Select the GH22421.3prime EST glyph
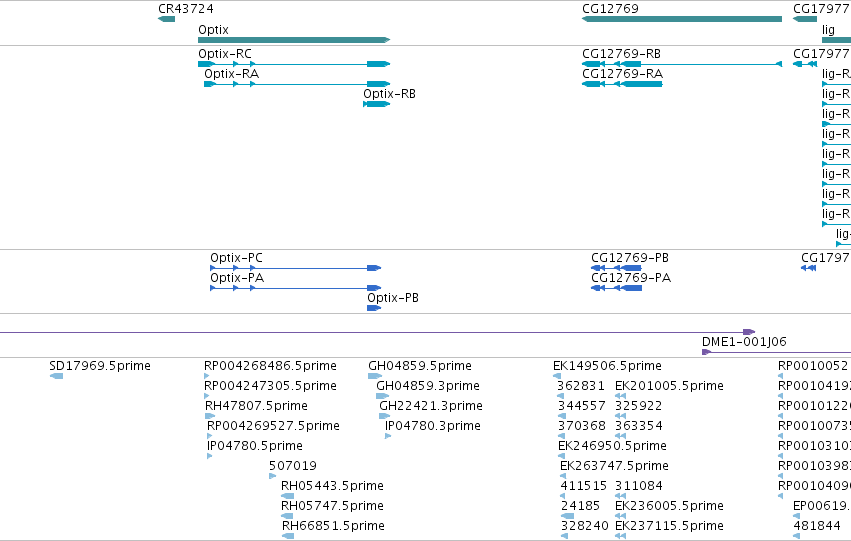Viewport: 851px width, 541px height. (385, 416)
